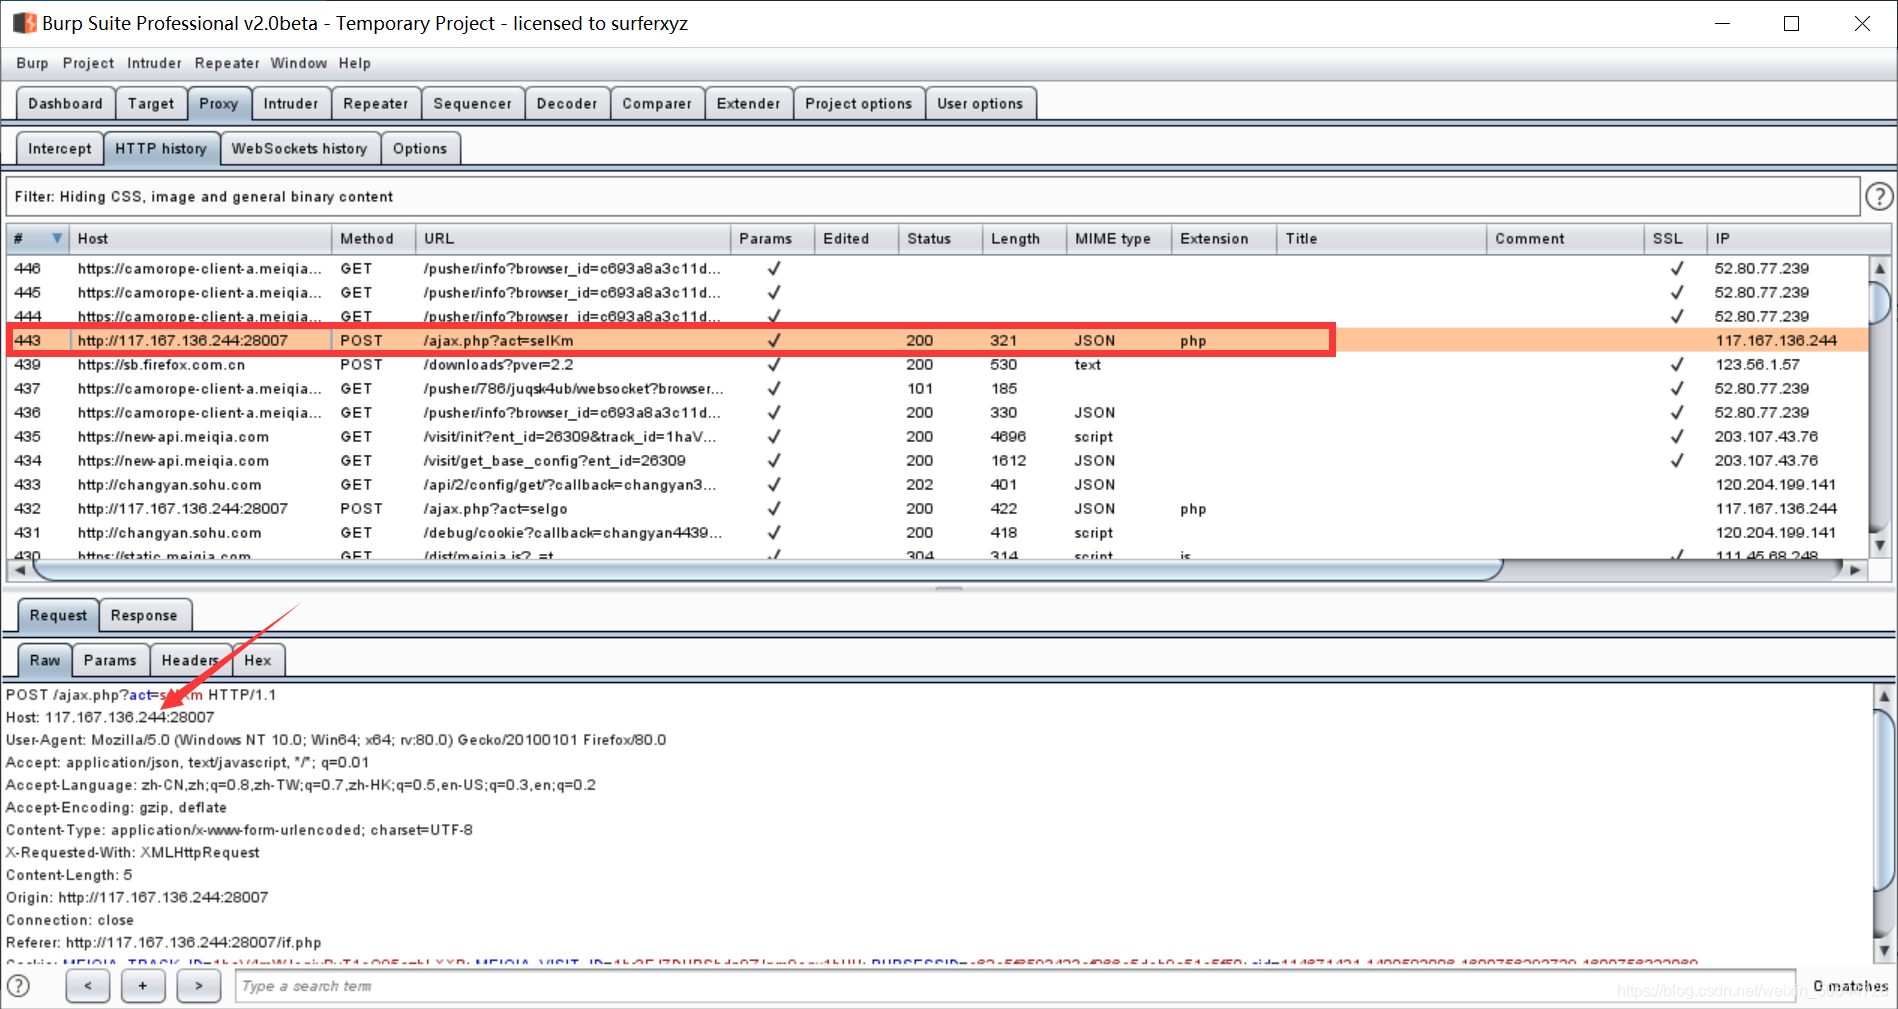Open the filter help question mark icon
Screen dimensions: 1898x1009
click(1880, 197)
